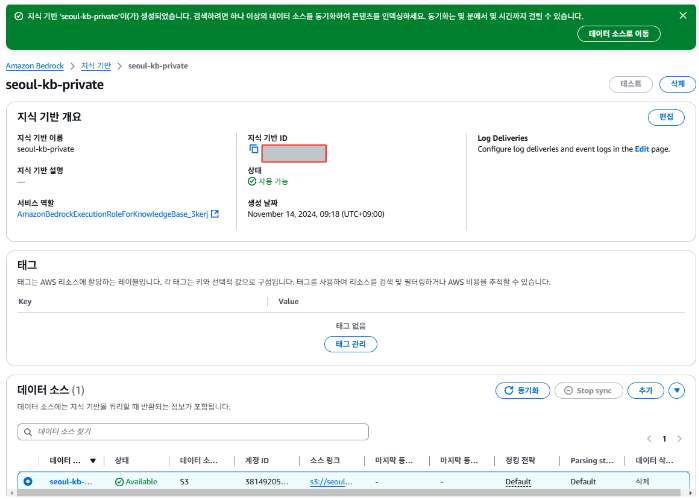
Task: Click the external link icon beside service role
Action: tap(215, 214)
